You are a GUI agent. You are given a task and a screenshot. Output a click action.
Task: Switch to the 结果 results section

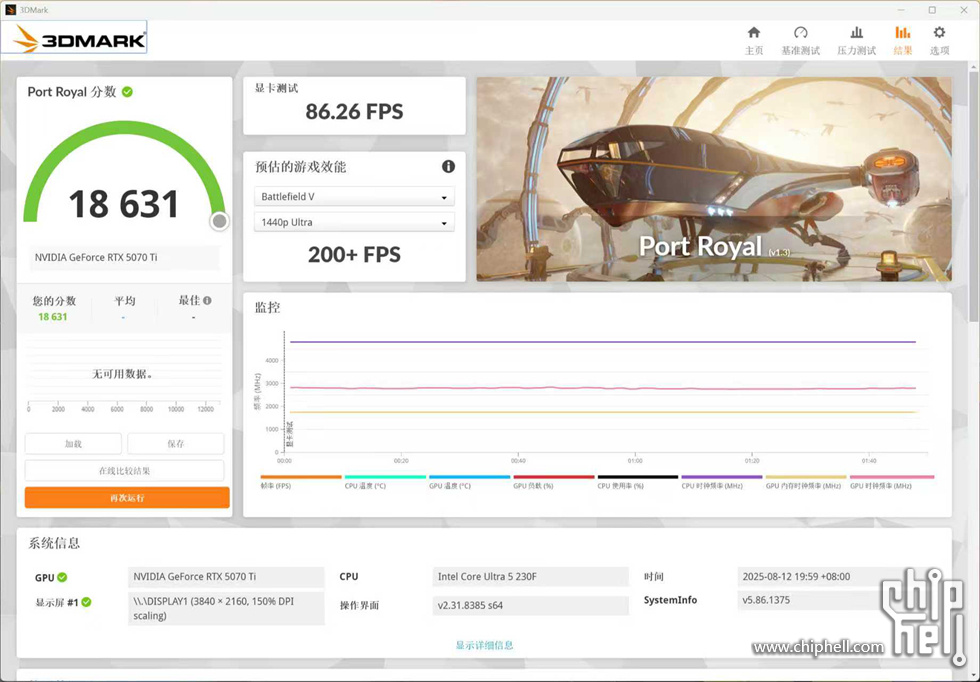click(902, 41)
